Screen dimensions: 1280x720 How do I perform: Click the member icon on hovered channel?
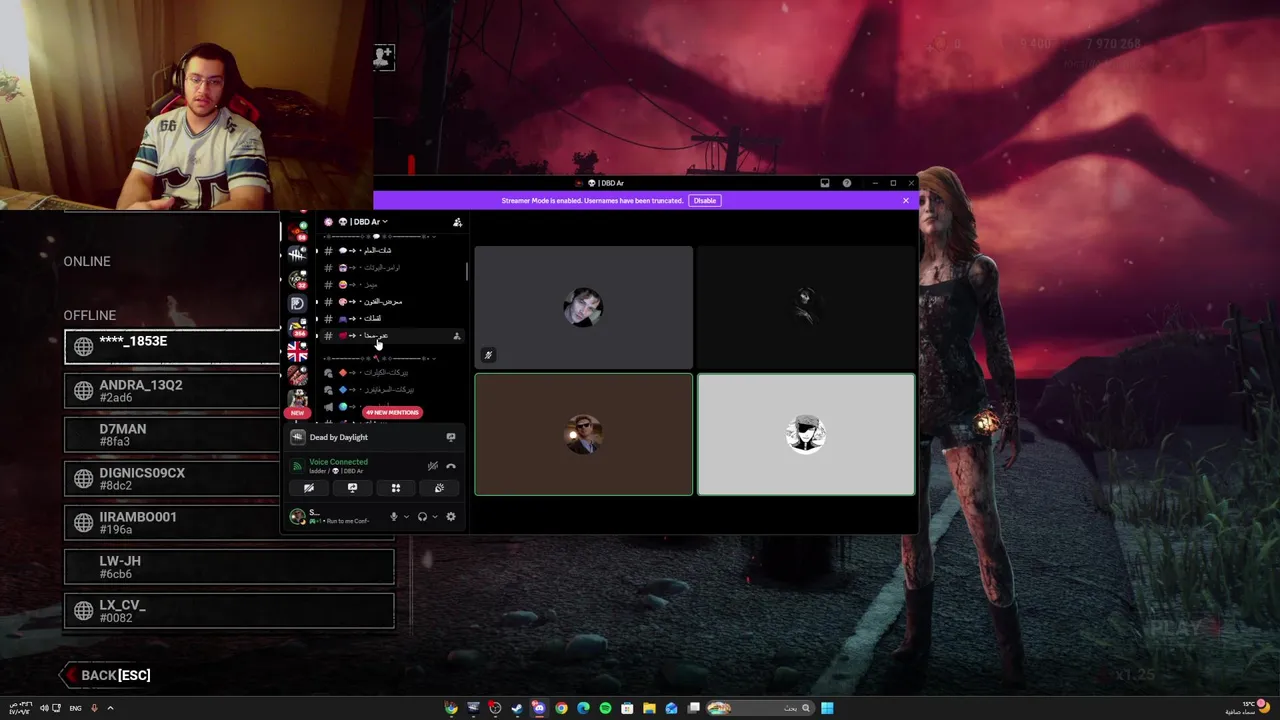pos(457,336)
